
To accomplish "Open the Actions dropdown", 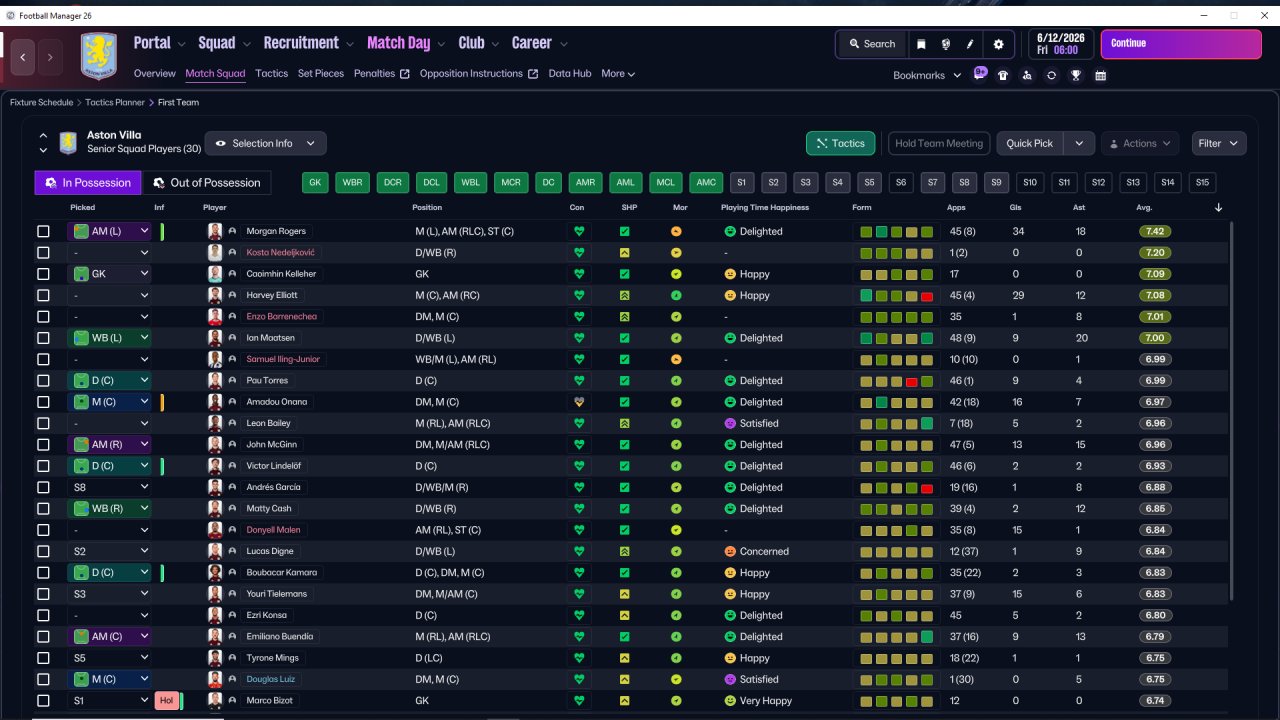I will [x=1140, y=143].
